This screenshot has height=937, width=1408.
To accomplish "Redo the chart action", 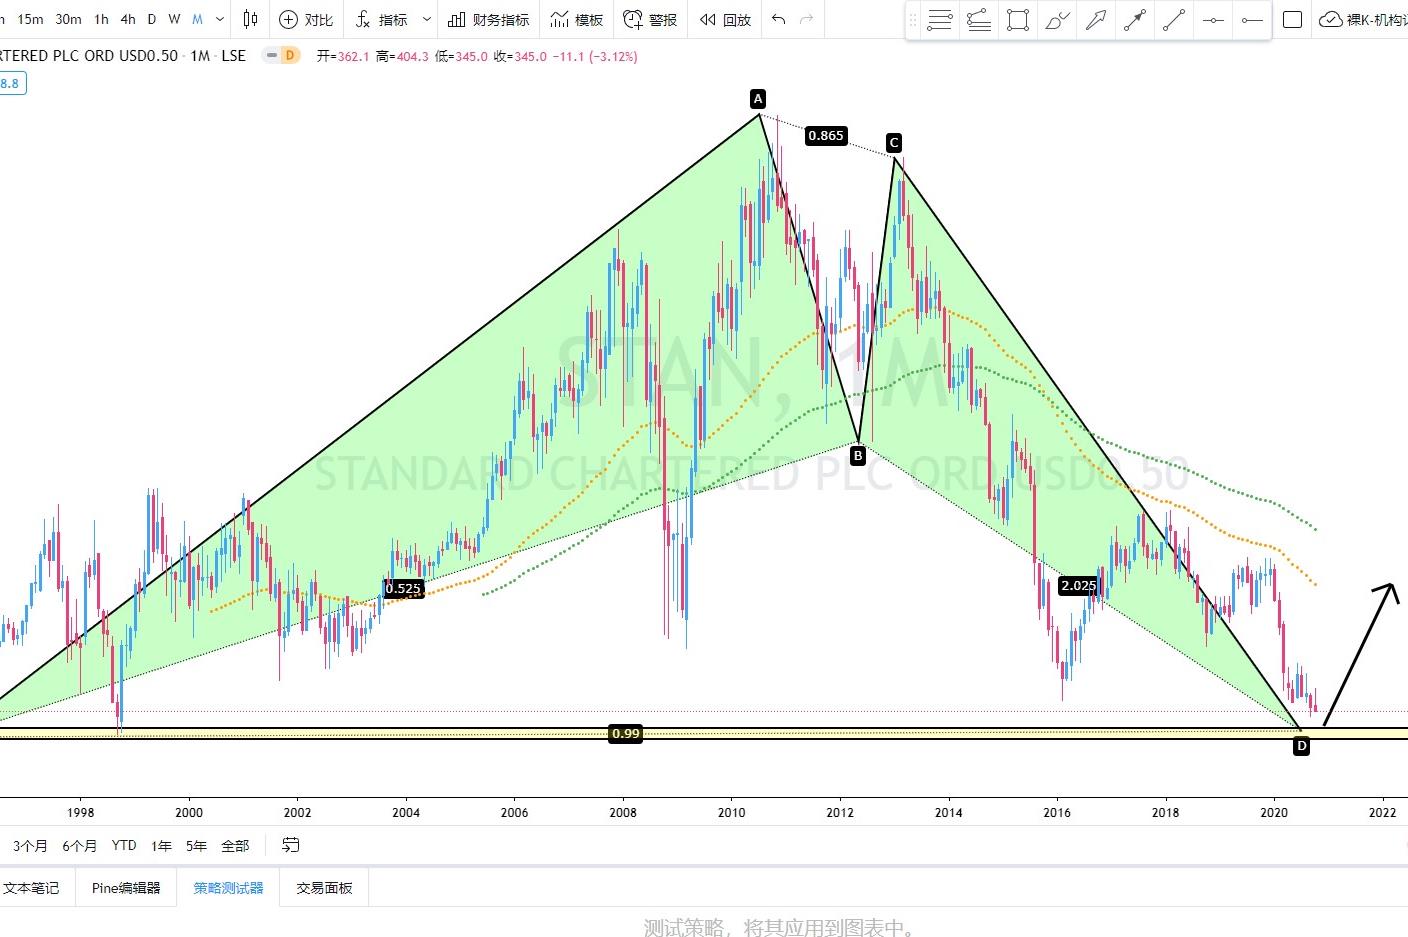I will pos(807,19).
